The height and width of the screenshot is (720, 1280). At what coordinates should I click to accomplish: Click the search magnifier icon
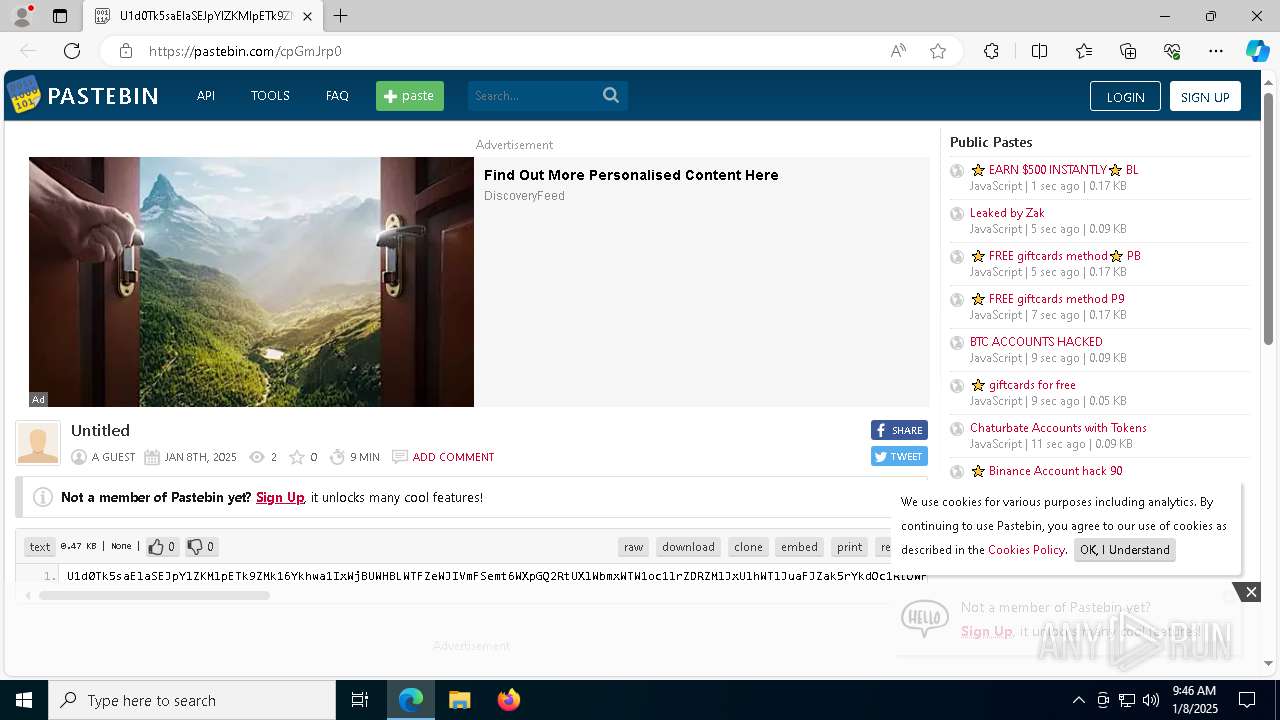coord(611,95)
